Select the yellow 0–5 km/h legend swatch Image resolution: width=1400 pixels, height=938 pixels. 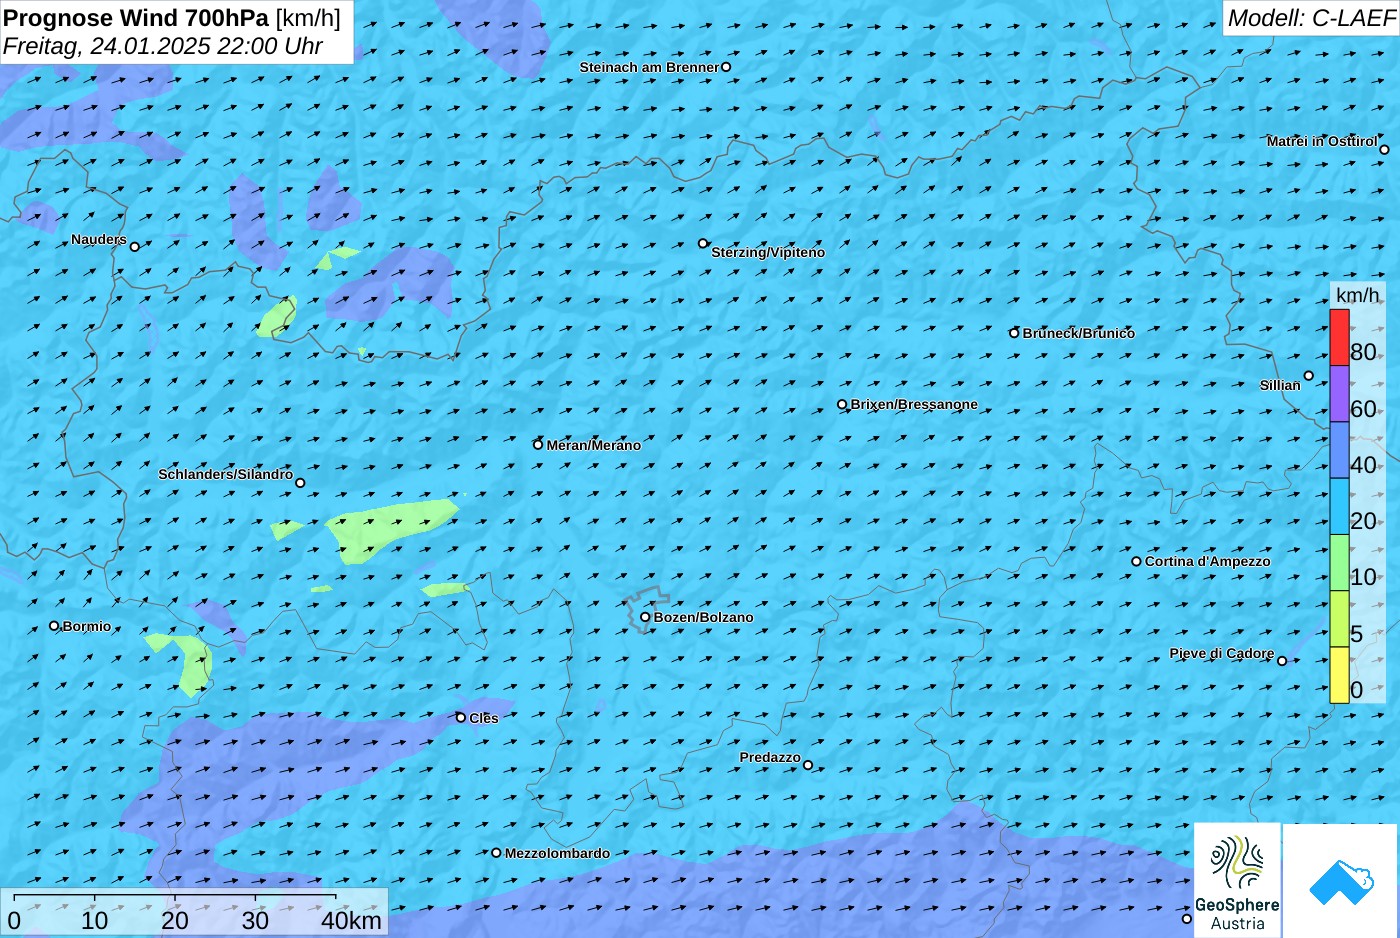click(x=1339, y=675)
